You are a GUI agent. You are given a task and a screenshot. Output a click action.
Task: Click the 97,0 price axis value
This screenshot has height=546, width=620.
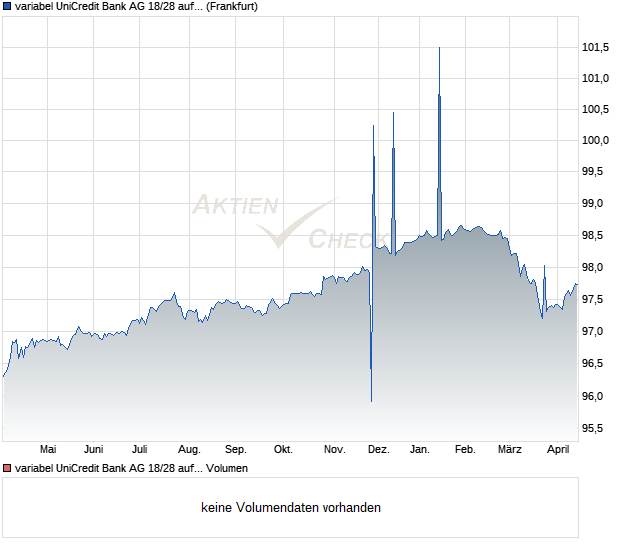[592, 331]
